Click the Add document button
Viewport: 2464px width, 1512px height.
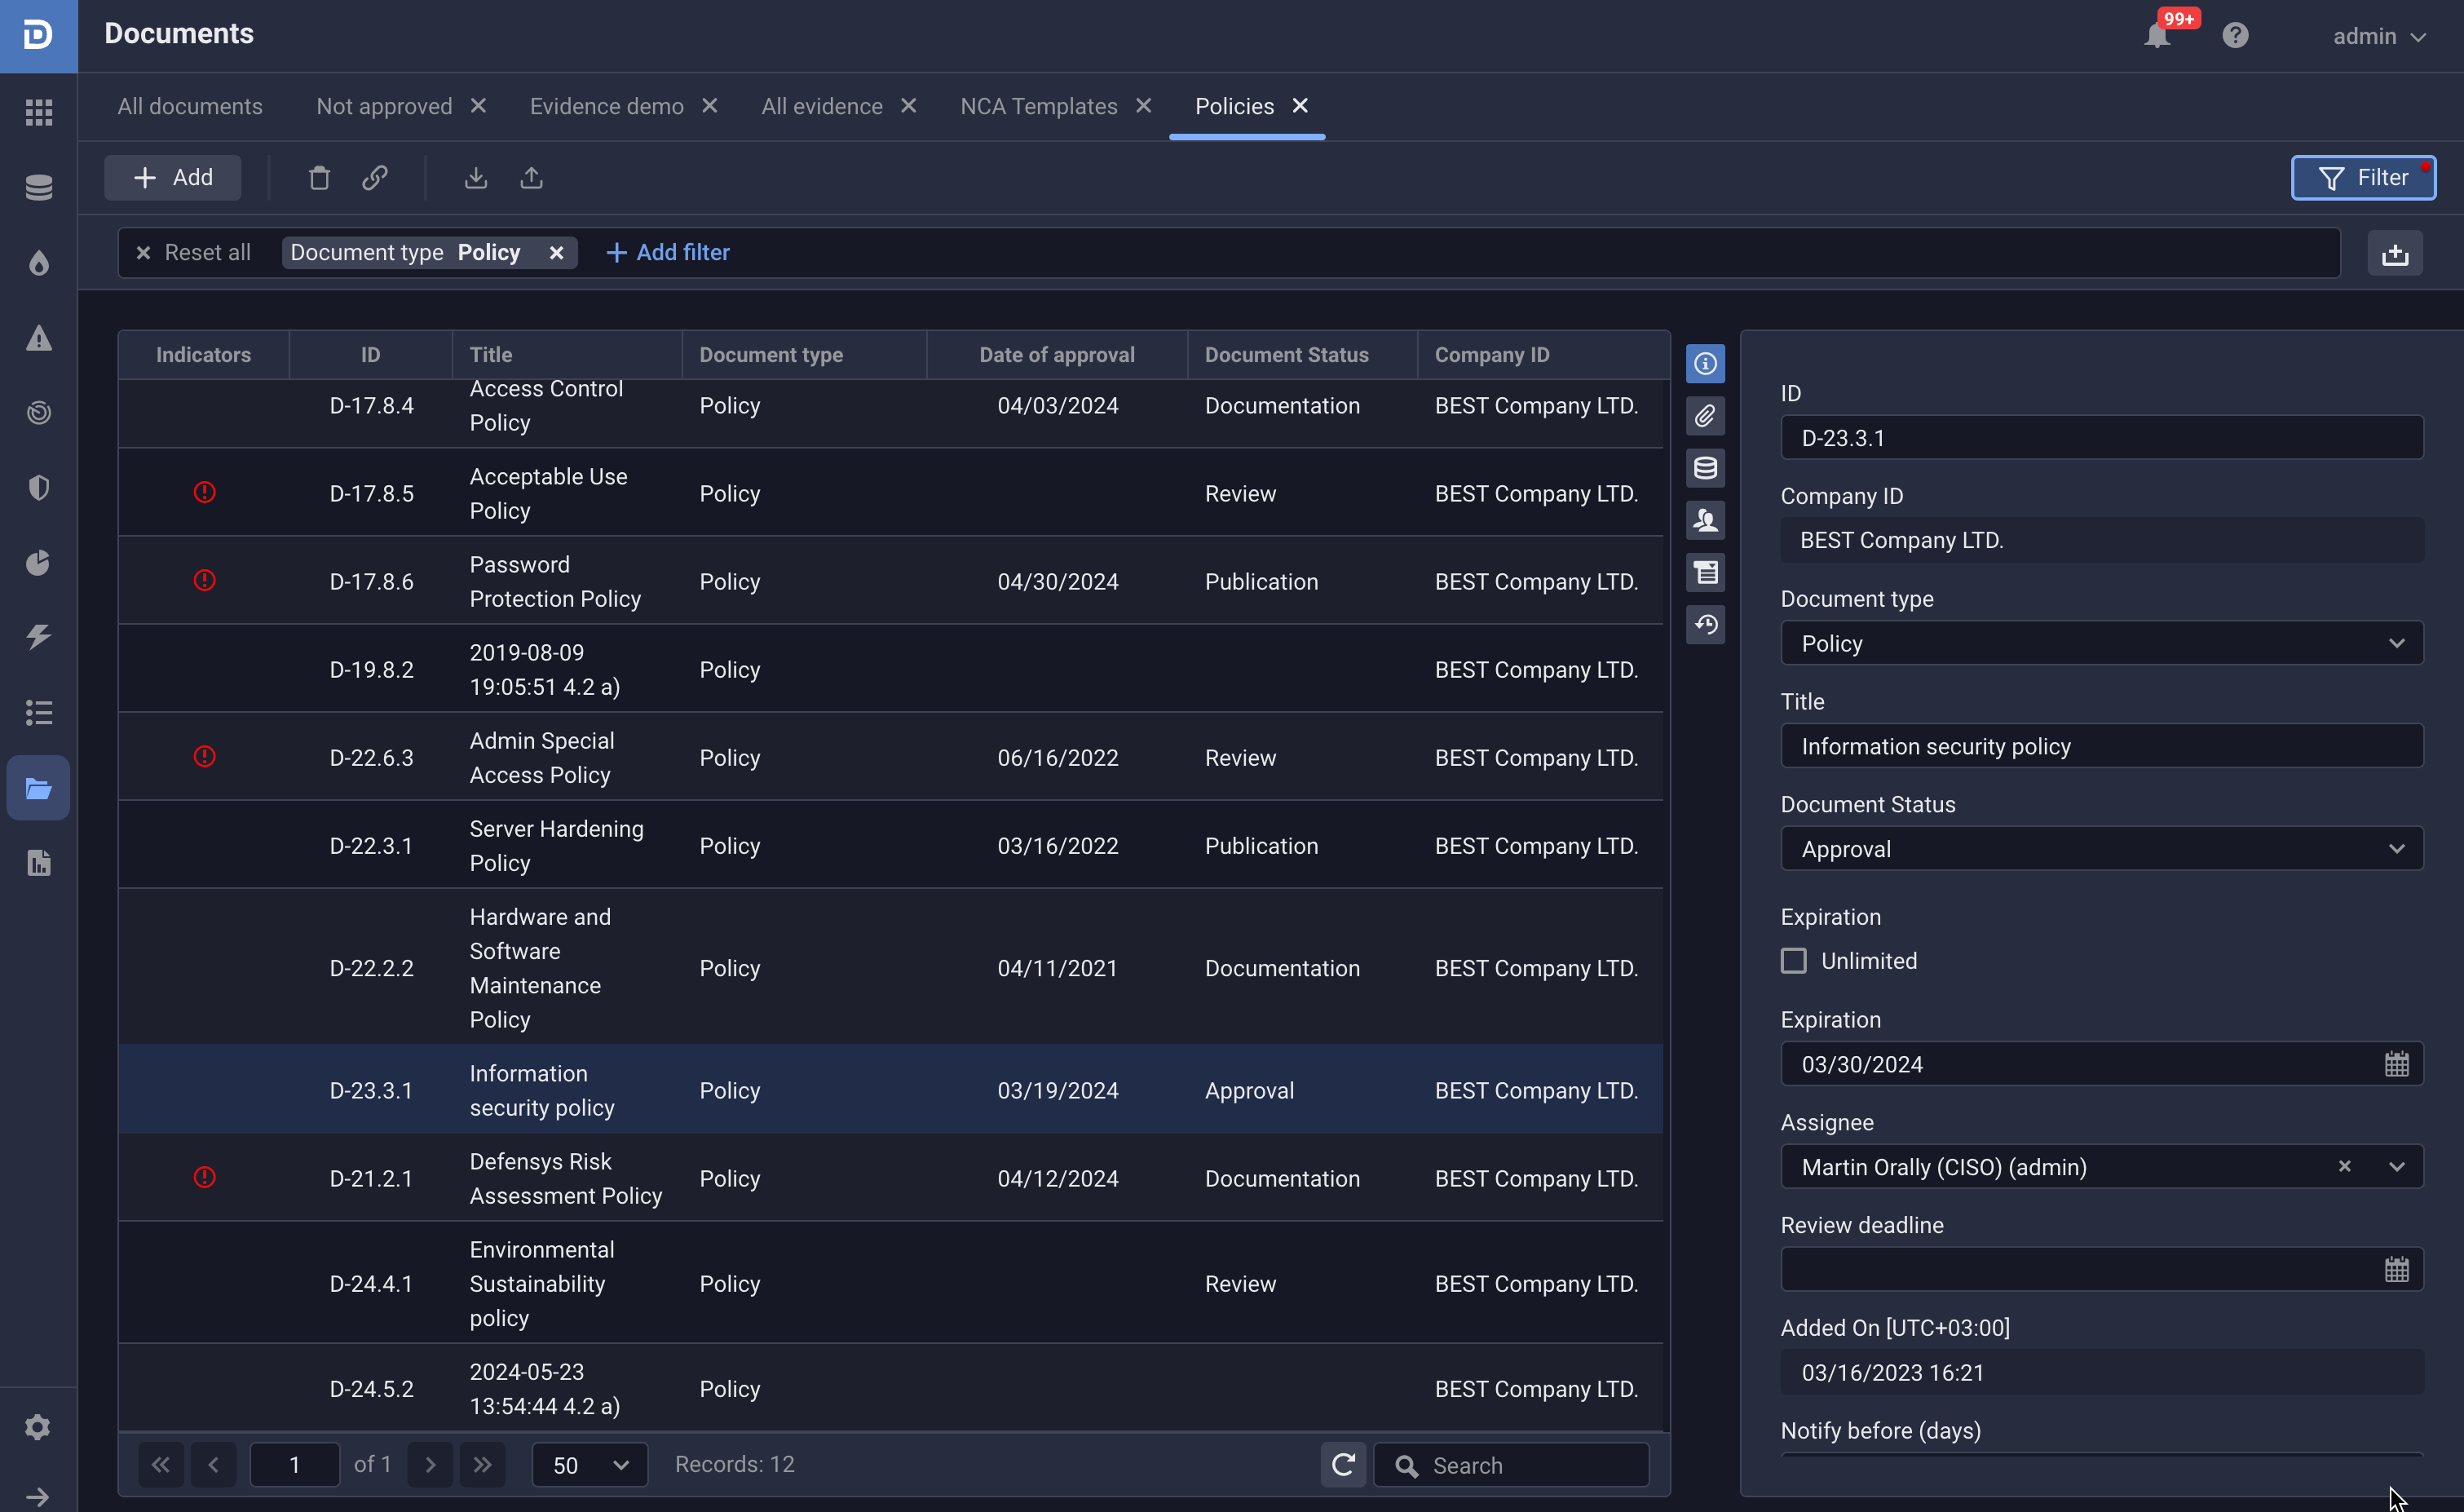(x=173, y=178)
